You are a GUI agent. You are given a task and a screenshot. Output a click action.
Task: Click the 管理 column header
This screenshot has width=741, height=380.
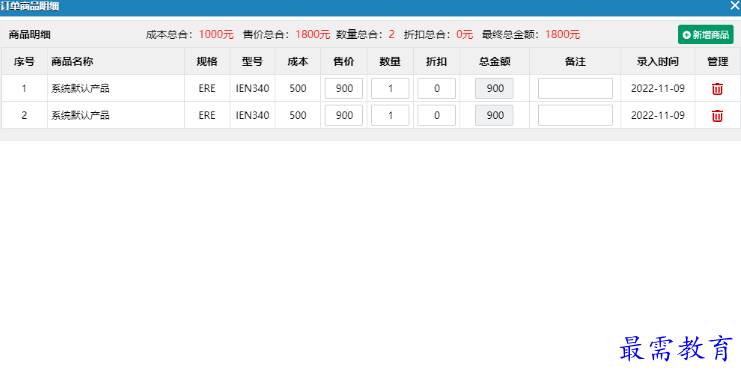coord(717,61)
